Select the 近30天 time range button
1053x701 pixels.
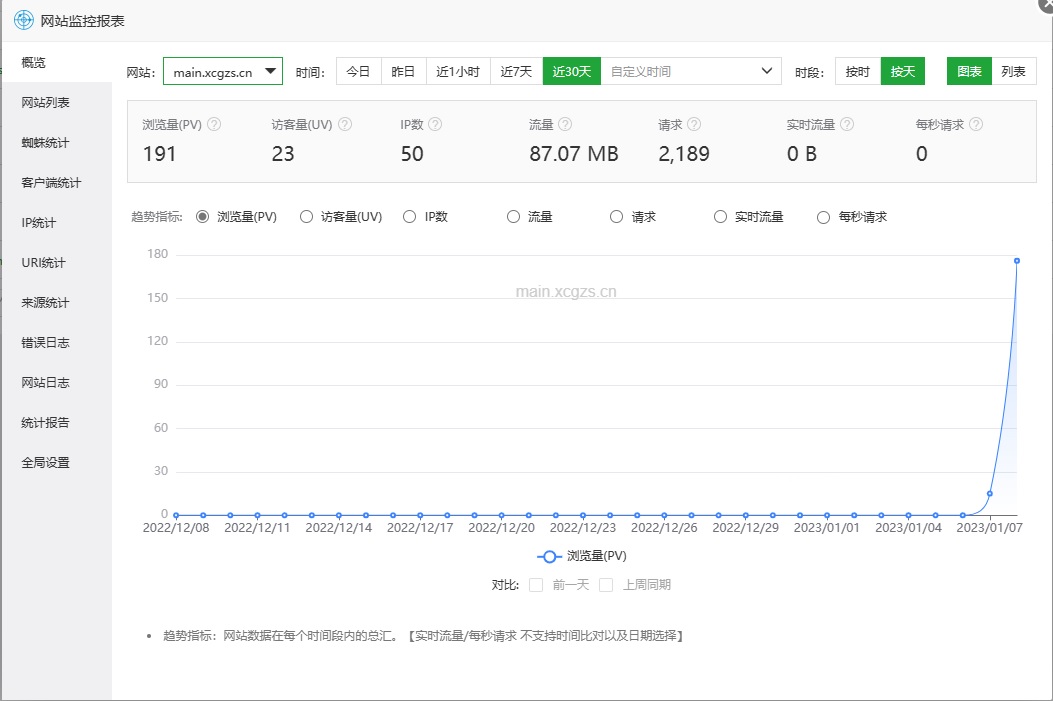[x=571, y=71]
